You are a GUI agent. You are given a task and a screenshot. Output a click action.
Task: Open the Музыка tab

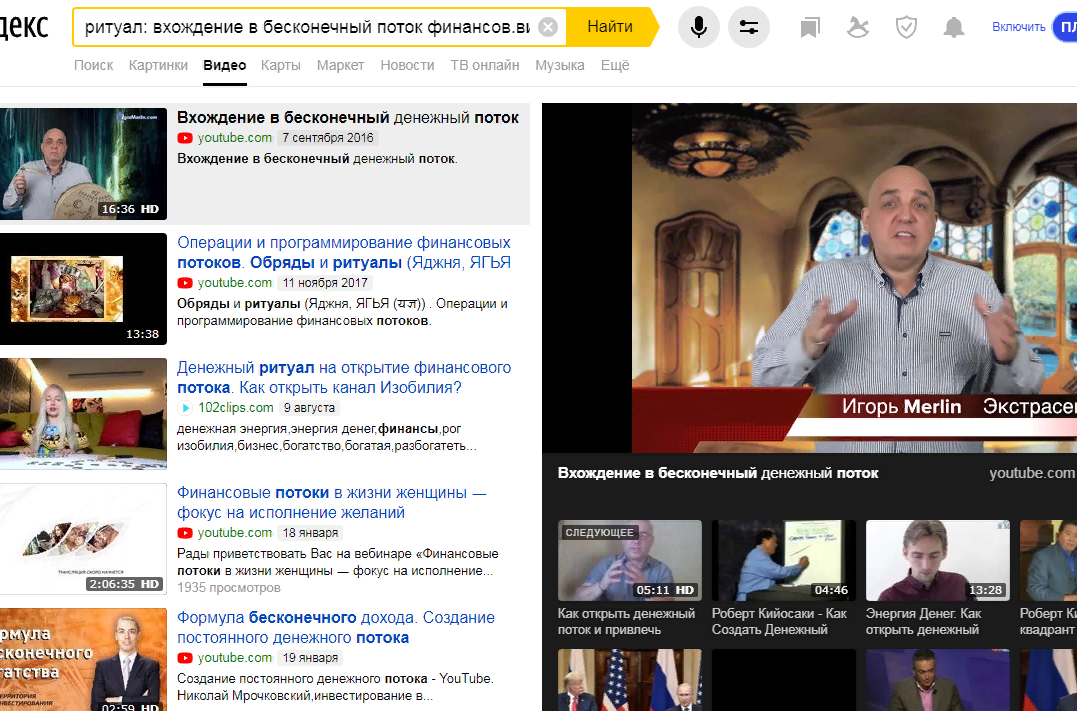pyautogui.click(x=560, y=65)
